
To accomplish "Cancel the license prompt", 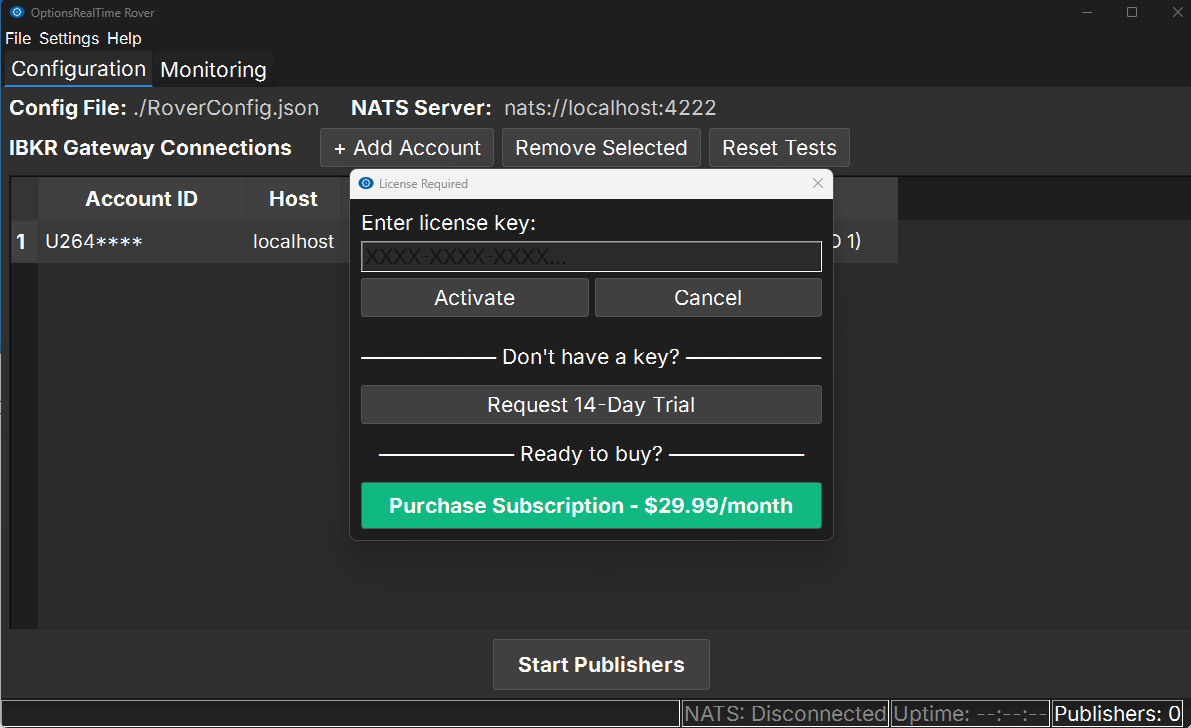I will pos(708,298).
